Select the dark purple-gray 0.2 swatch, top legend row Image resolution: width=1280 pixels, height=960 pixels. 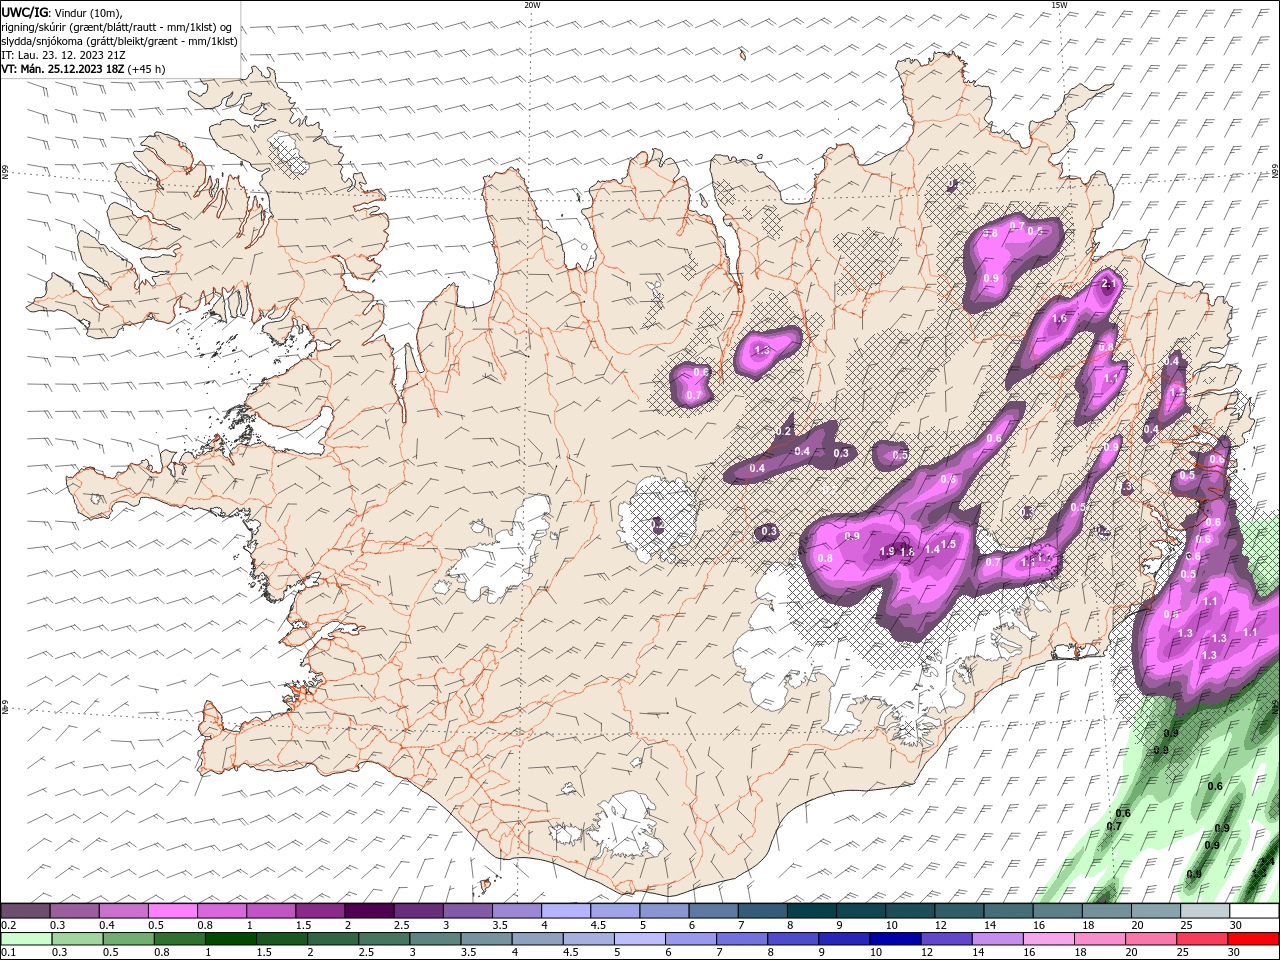click(25, 911)
